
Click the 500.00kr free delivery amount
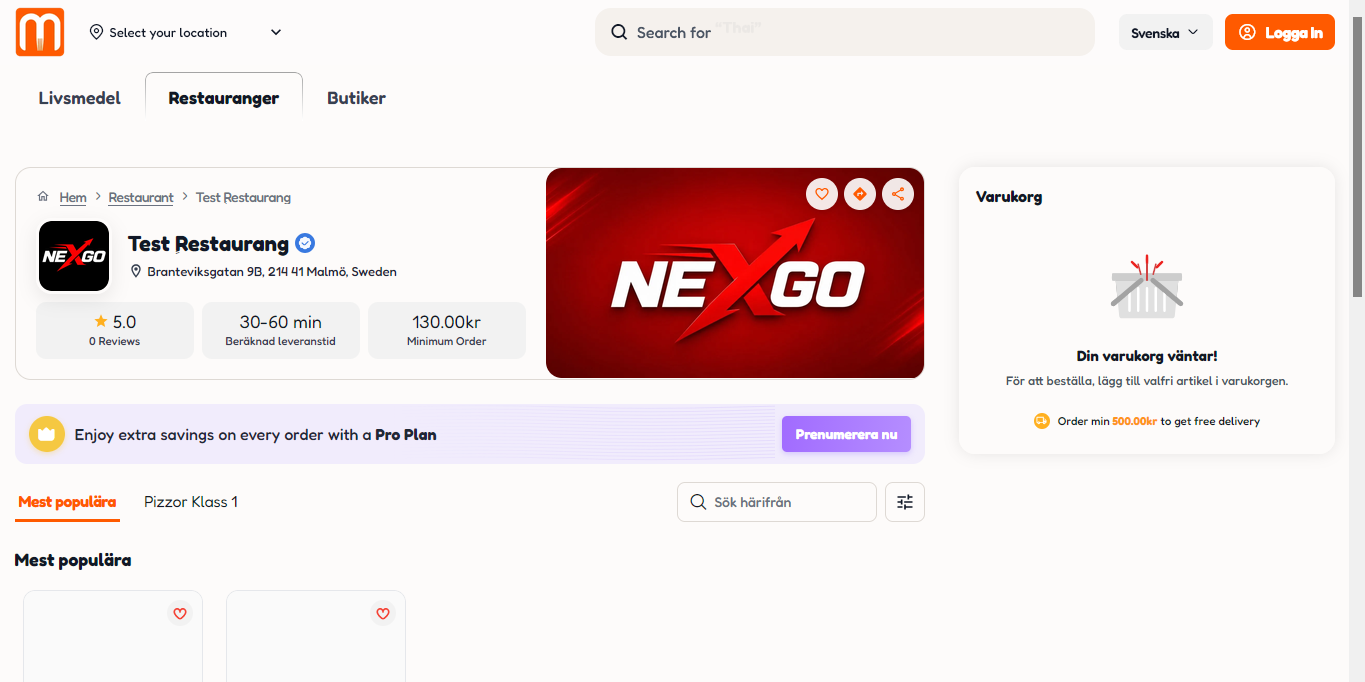point(1134,422)
